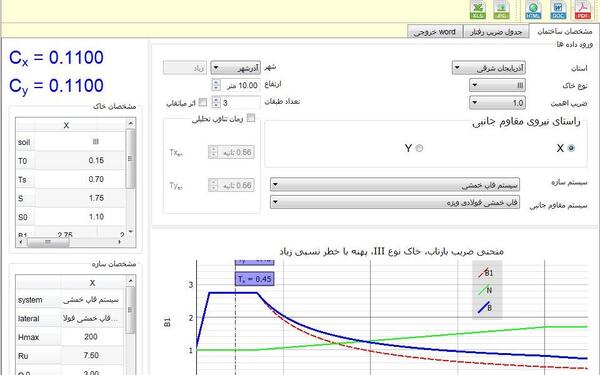The height and width of the screenshot is (375, 600).
Task: Click soil table horizontal scrollbar thumb
Action: click(x=48, y=242)
